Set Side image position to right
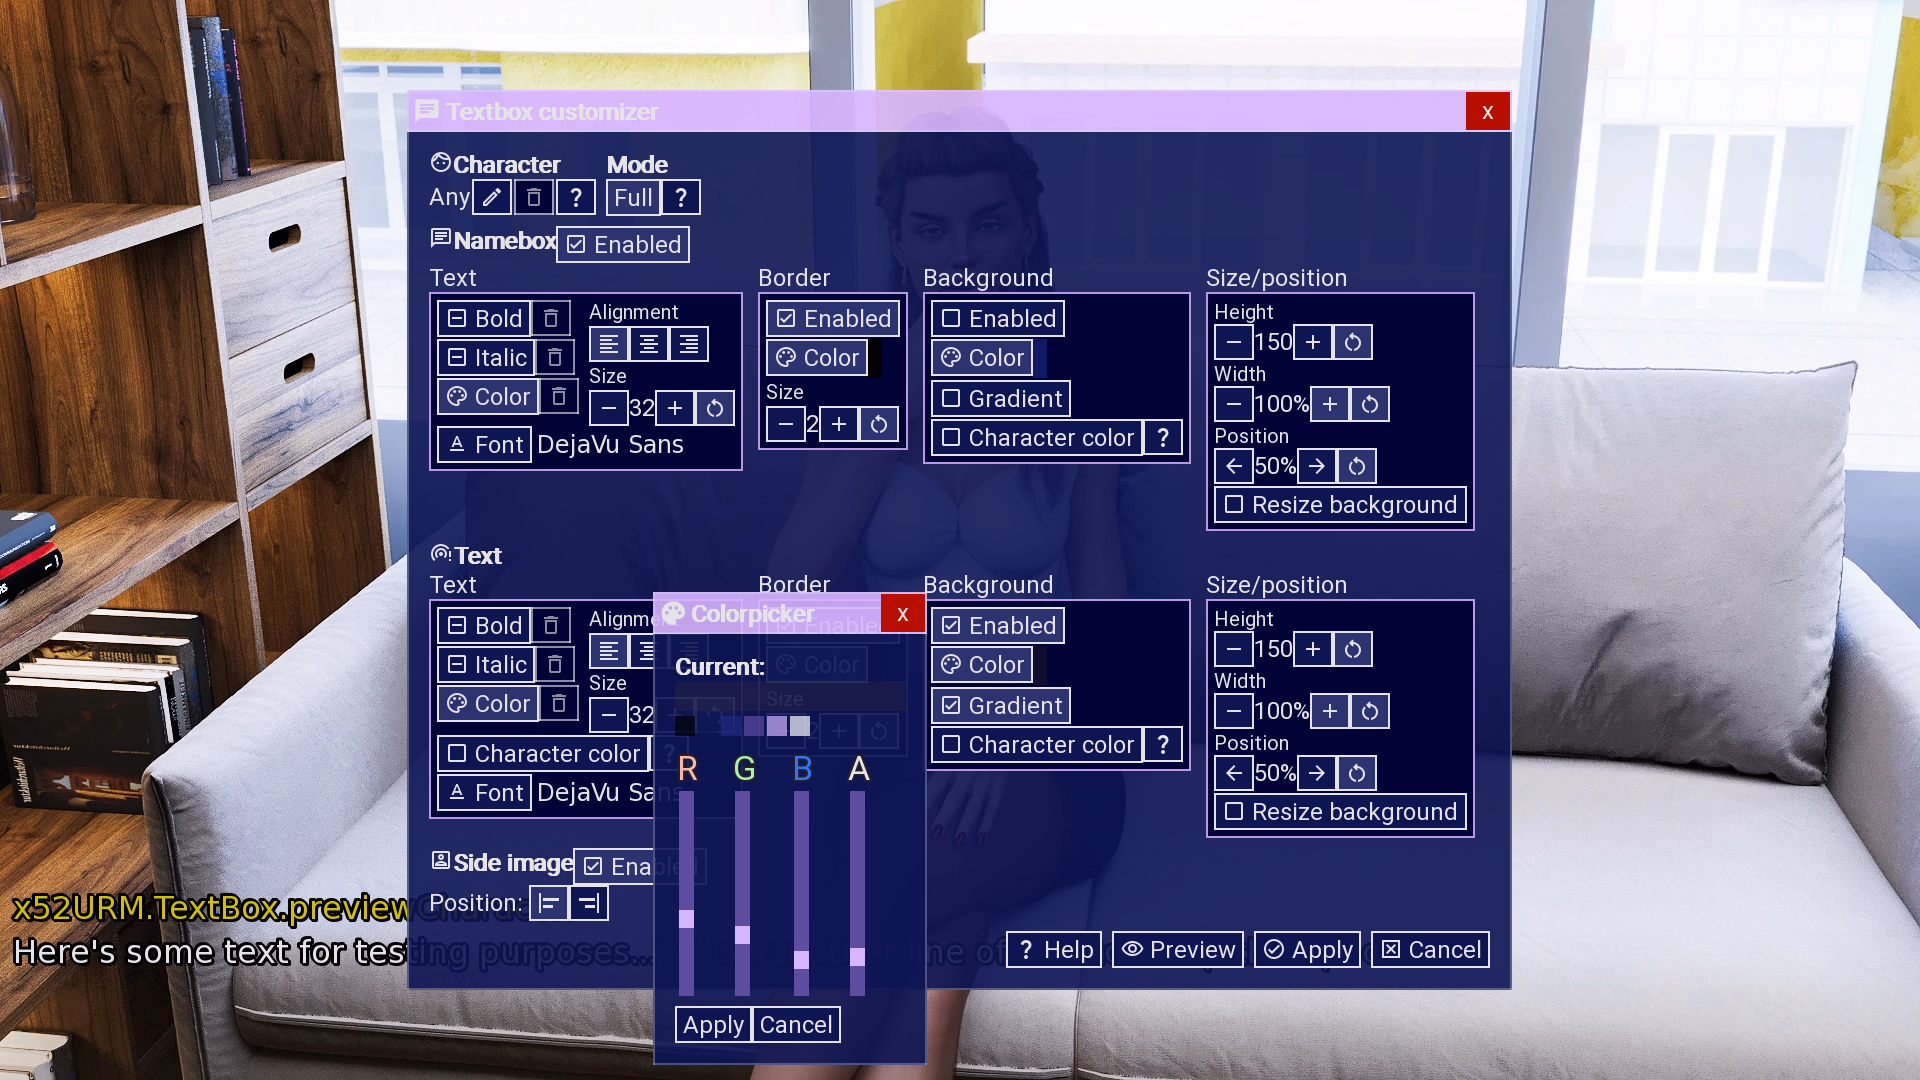The image size is (1920, 1080). pyautogui.click(x=589, y=904)
